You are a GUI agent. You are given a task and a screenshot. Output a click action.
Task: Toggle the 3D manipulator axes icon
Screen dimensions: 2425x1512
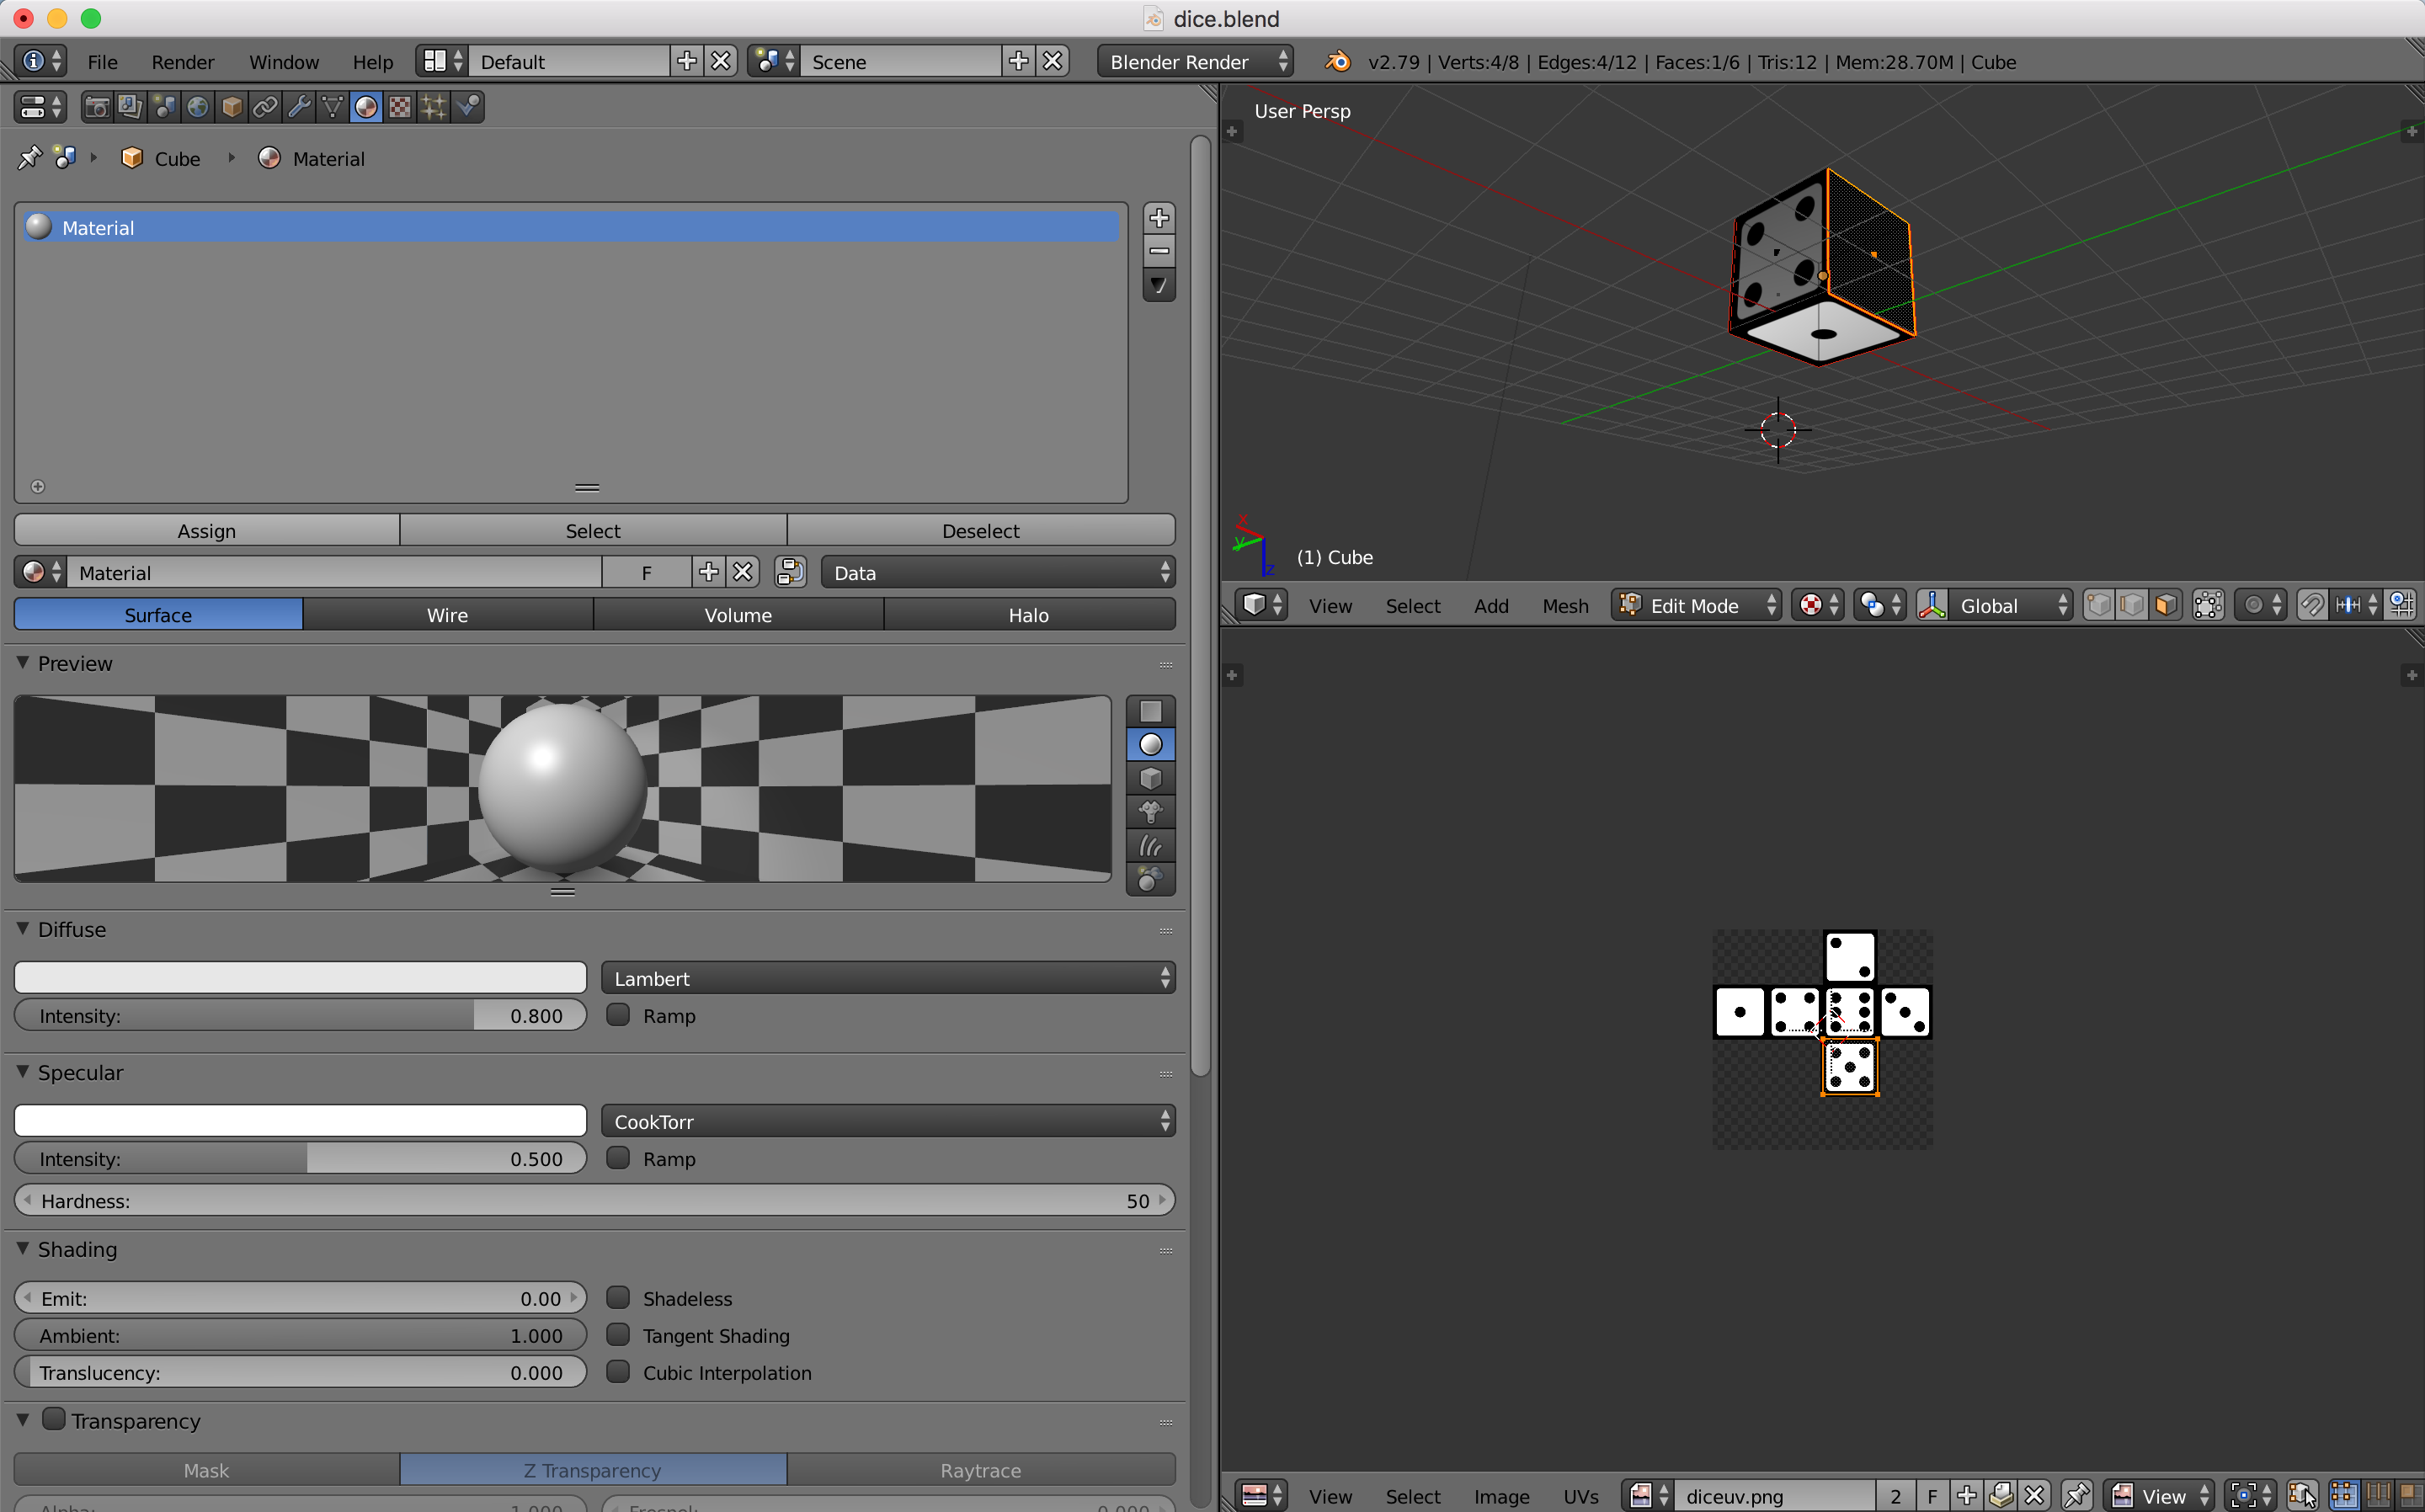[1932, 605]
